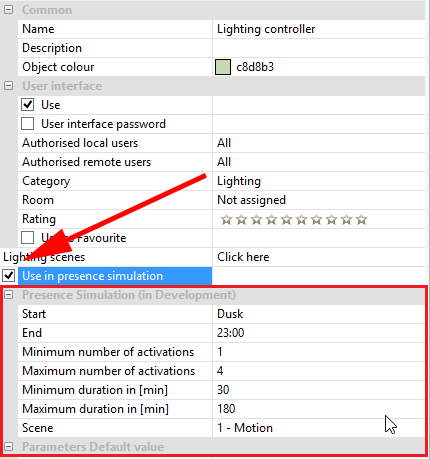Open the Category value Lighting
This screenshot has height=459, width=430.
[x=239, y=181]
